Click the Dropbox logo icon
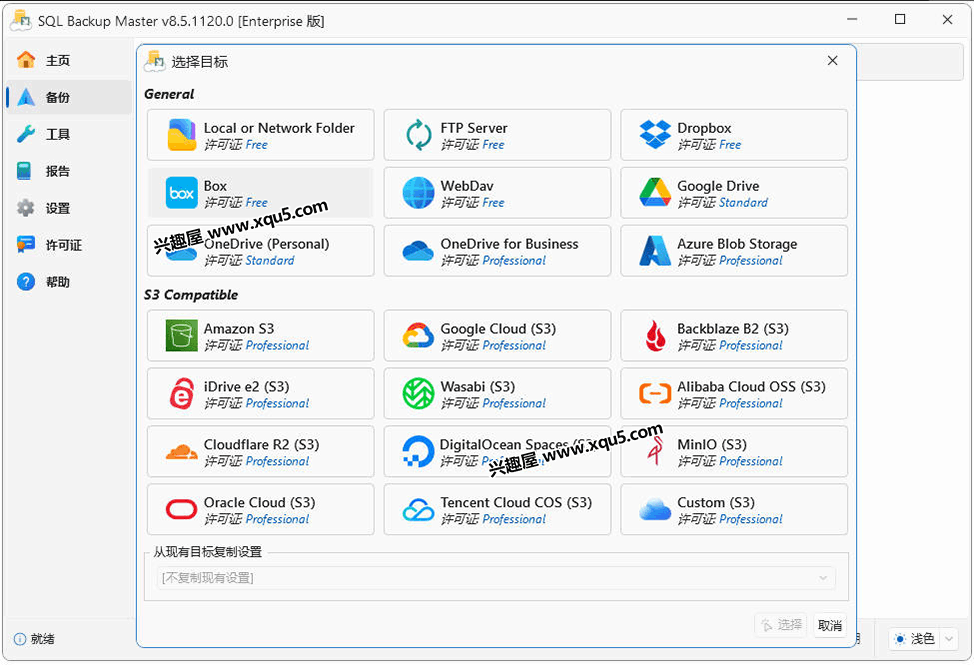This screenshot has height=665, width=974. pyautogui.click(x=655, y=135)
